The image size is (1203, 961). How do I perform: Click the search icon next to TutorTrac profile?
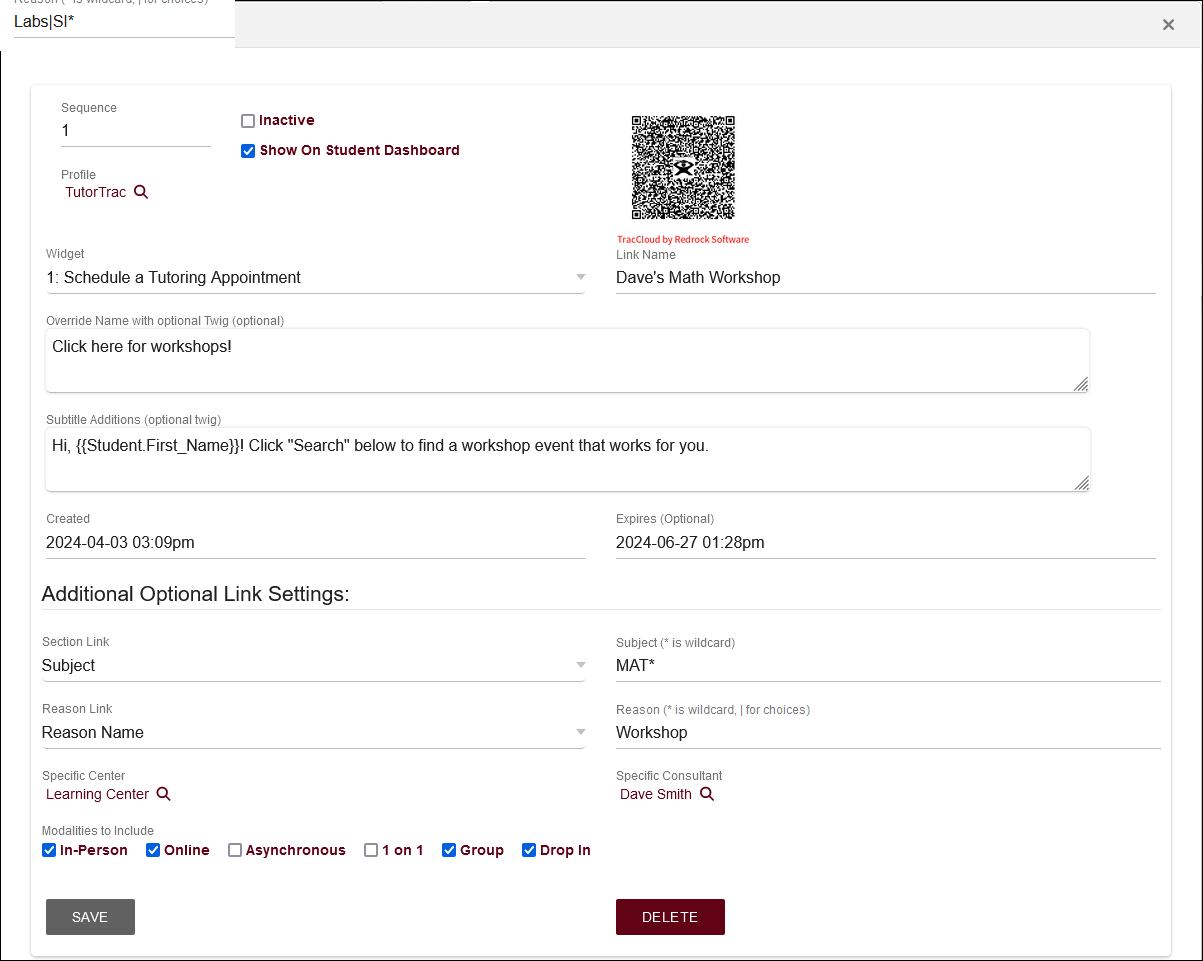pyautogui.click(x=141, y=192)
